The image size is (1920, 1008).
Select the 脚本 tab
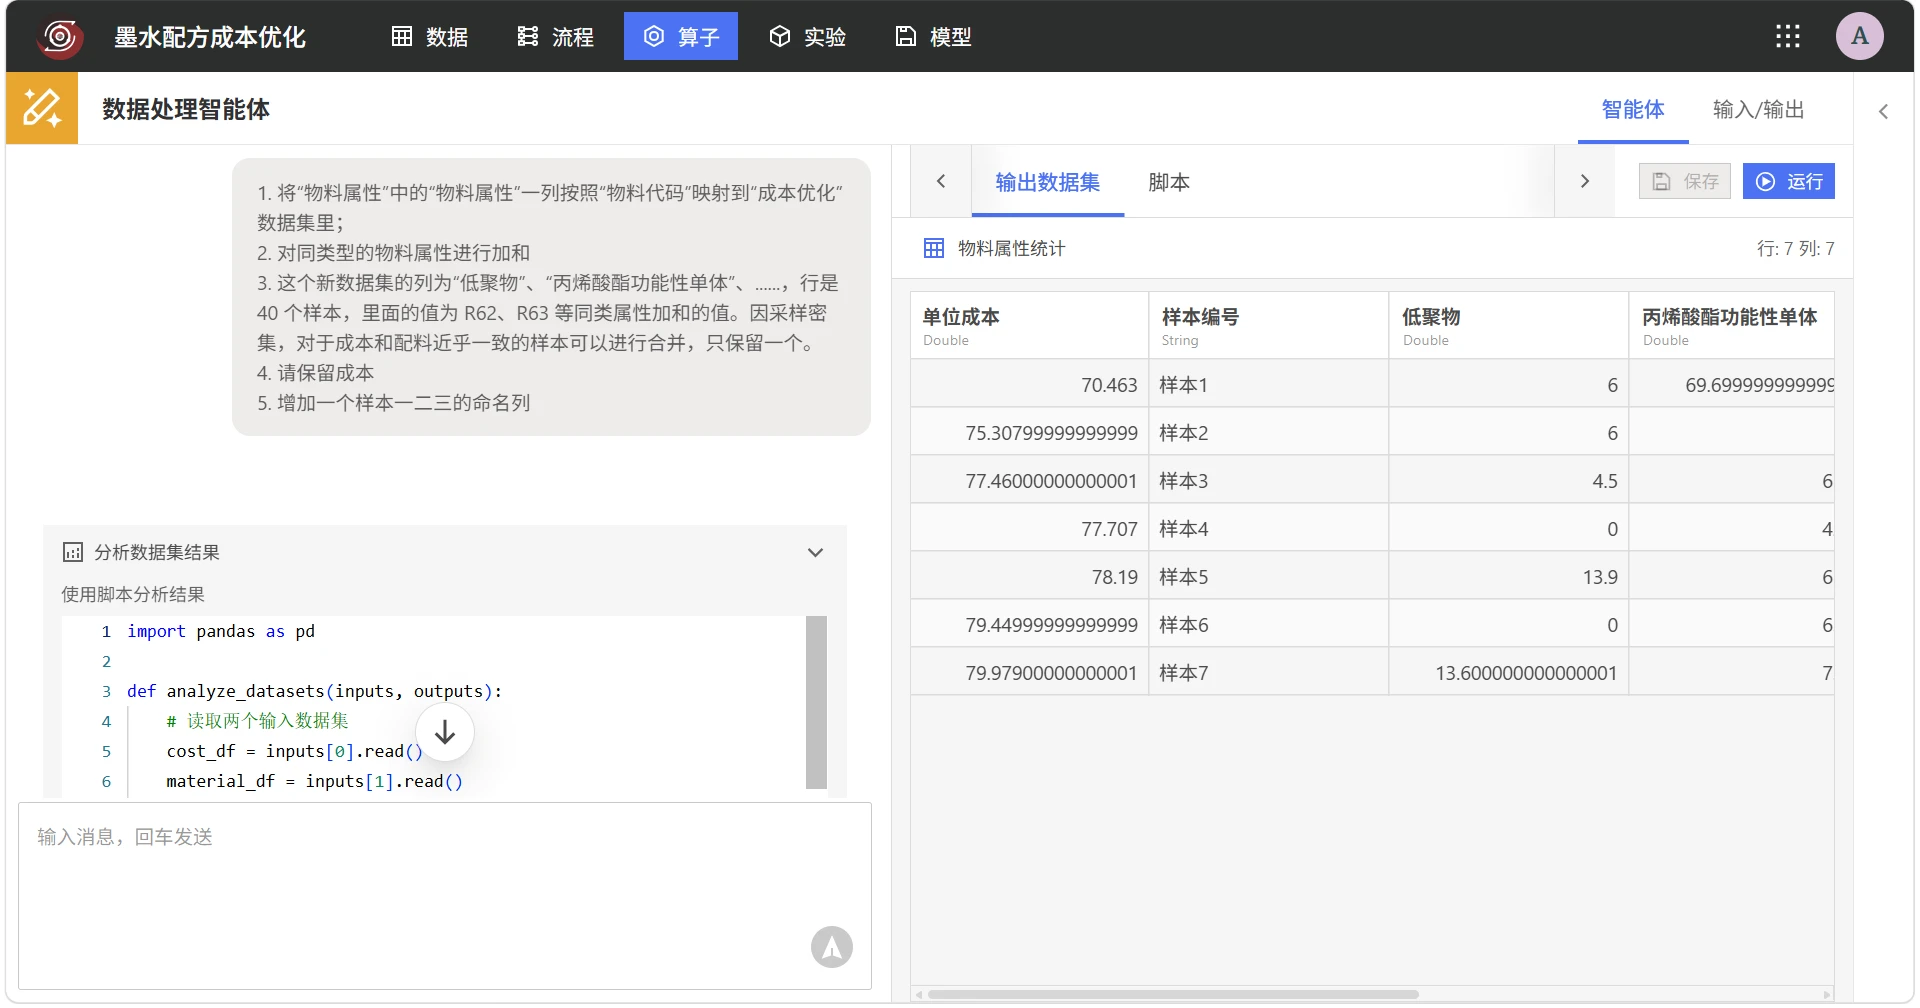pyautogui.click(x=1169, y=182)
